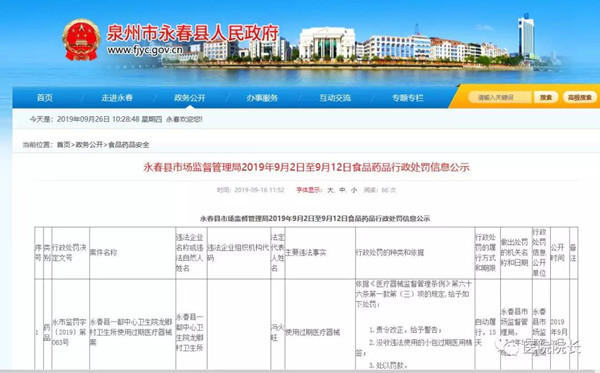Set font size to 中 (medium)
The height and width of the screenshot is (373, 600).
coord(342,190)
